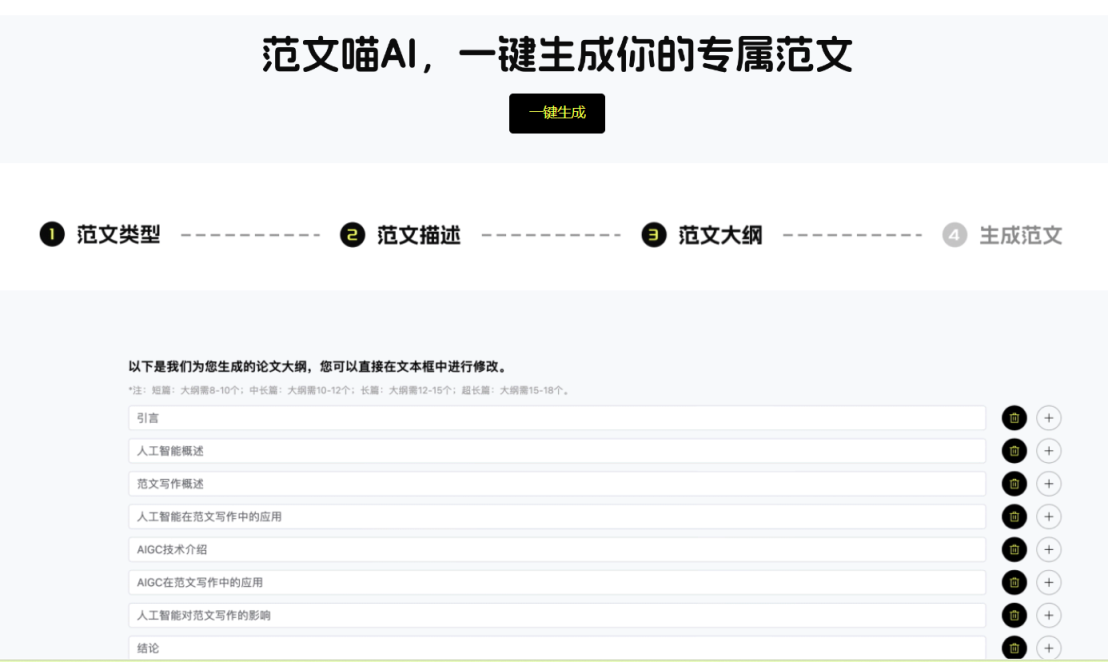
Task: Click into the 结论 outline field
Action: click(557, 648)
